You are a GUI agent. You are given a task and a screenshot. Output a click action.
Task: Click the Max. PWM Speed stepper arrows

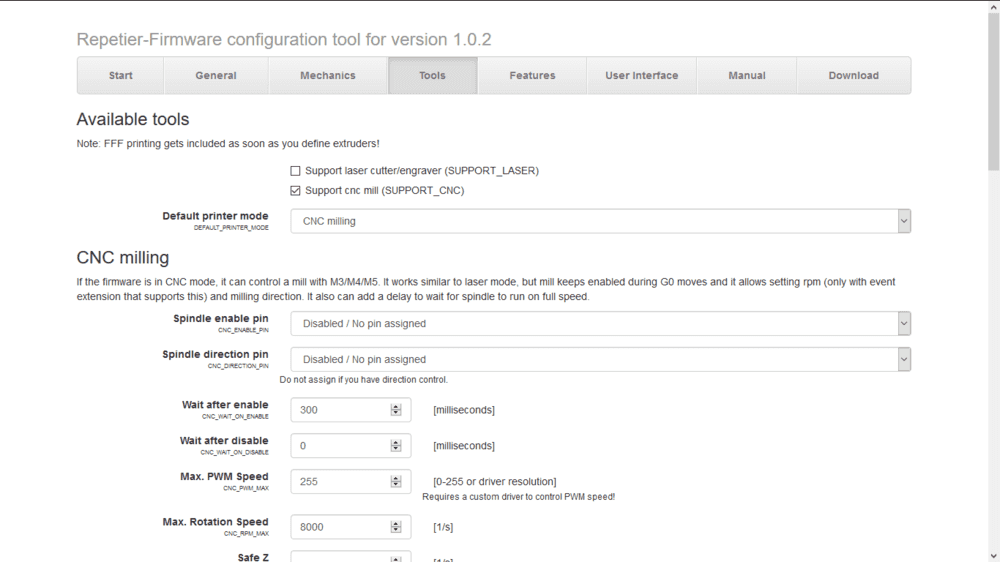coord(396,482)
